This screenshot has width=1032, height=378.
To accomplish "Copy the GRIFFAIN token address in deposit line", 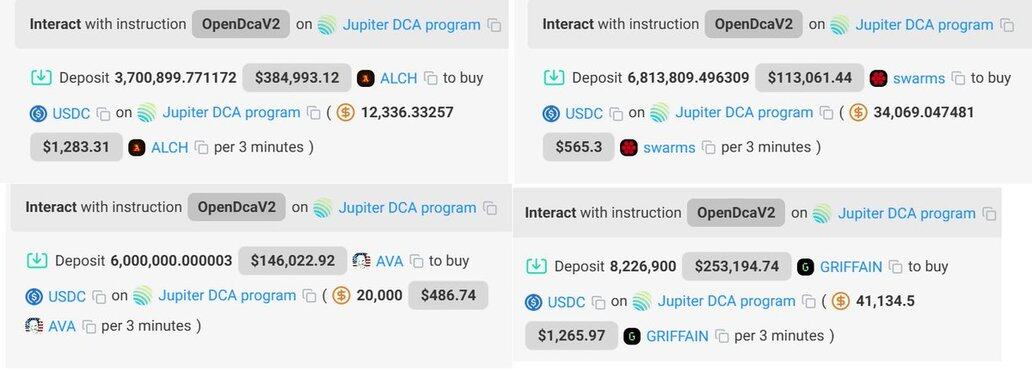I will point(895,267).
